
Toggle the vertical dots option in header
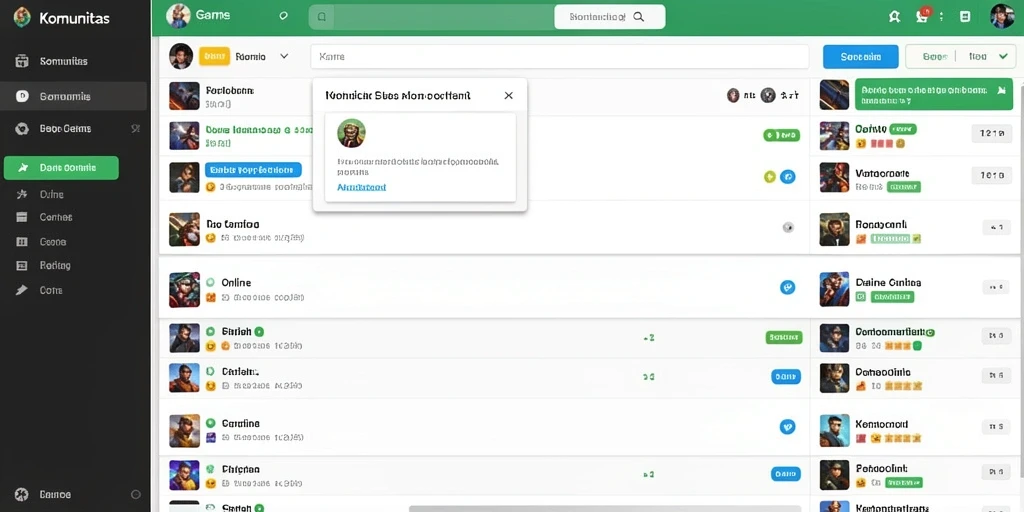coord(941,18)
